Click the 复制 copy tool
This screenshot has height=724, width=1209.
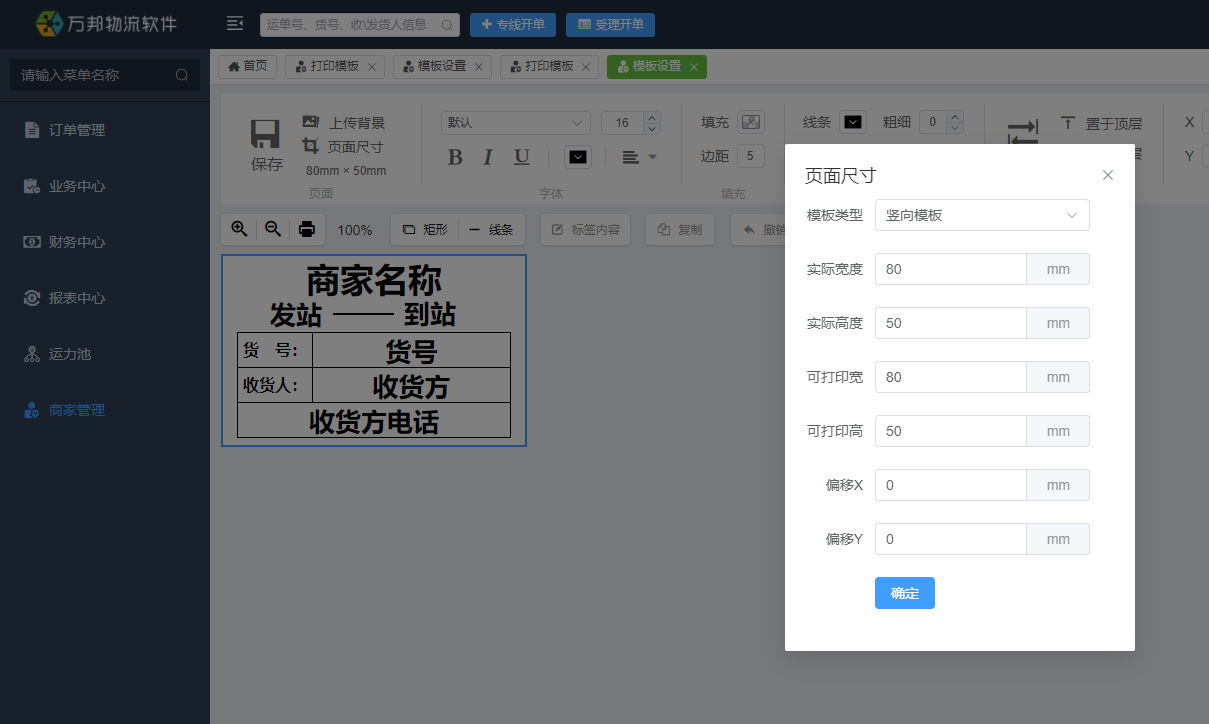[x=680, y=229]
